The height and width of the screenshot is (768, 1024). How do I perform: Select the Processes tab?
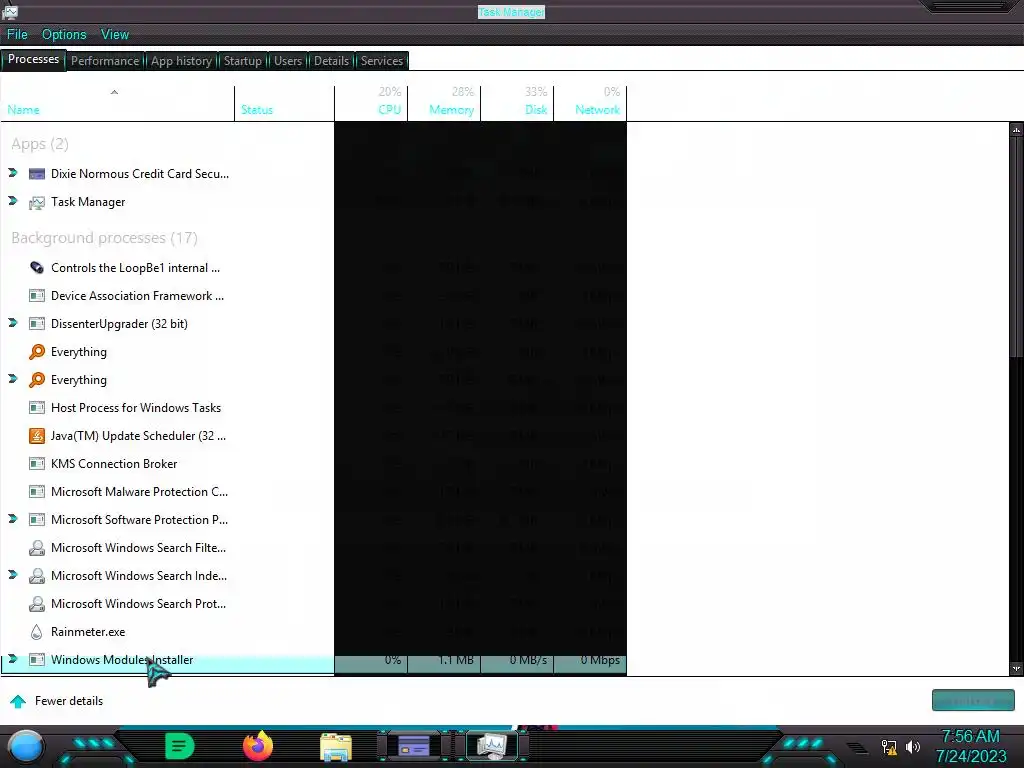point(33,59)
